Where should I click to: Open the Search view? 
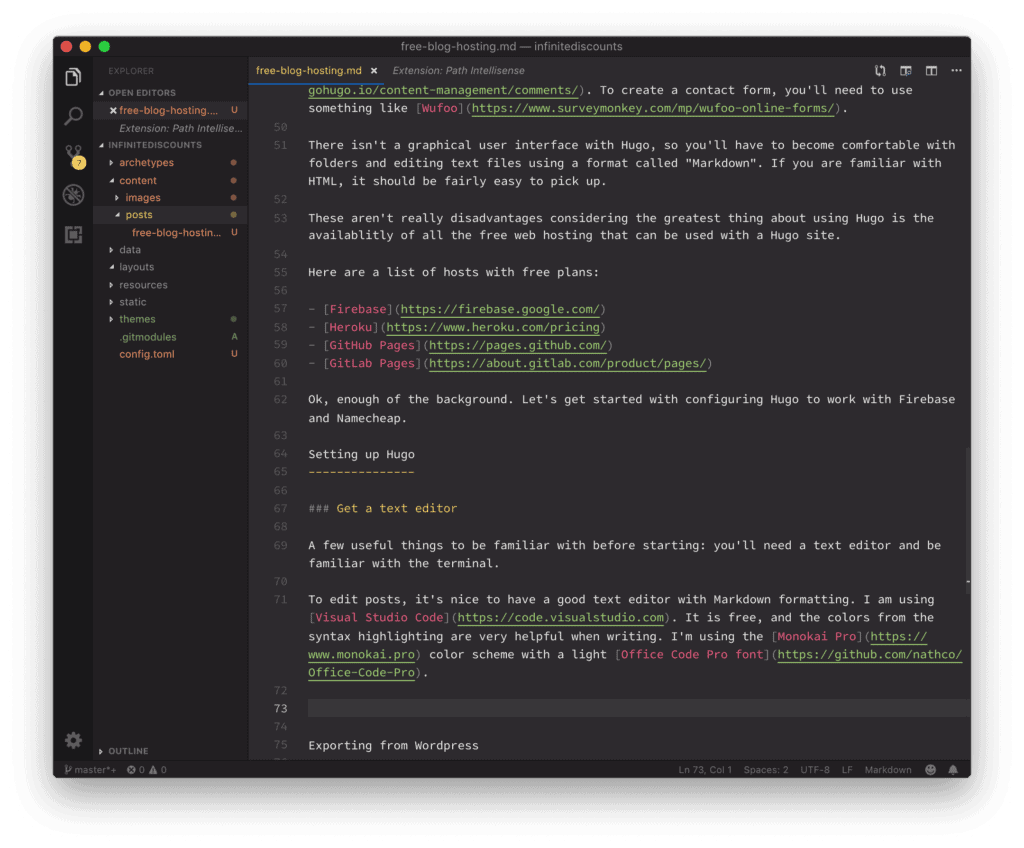[x=73, y=117]
